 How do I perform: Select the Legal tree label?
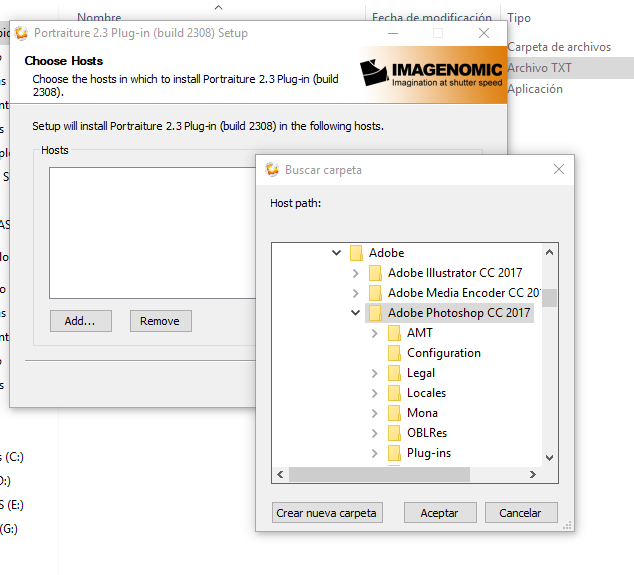click(x=421, y=373)
